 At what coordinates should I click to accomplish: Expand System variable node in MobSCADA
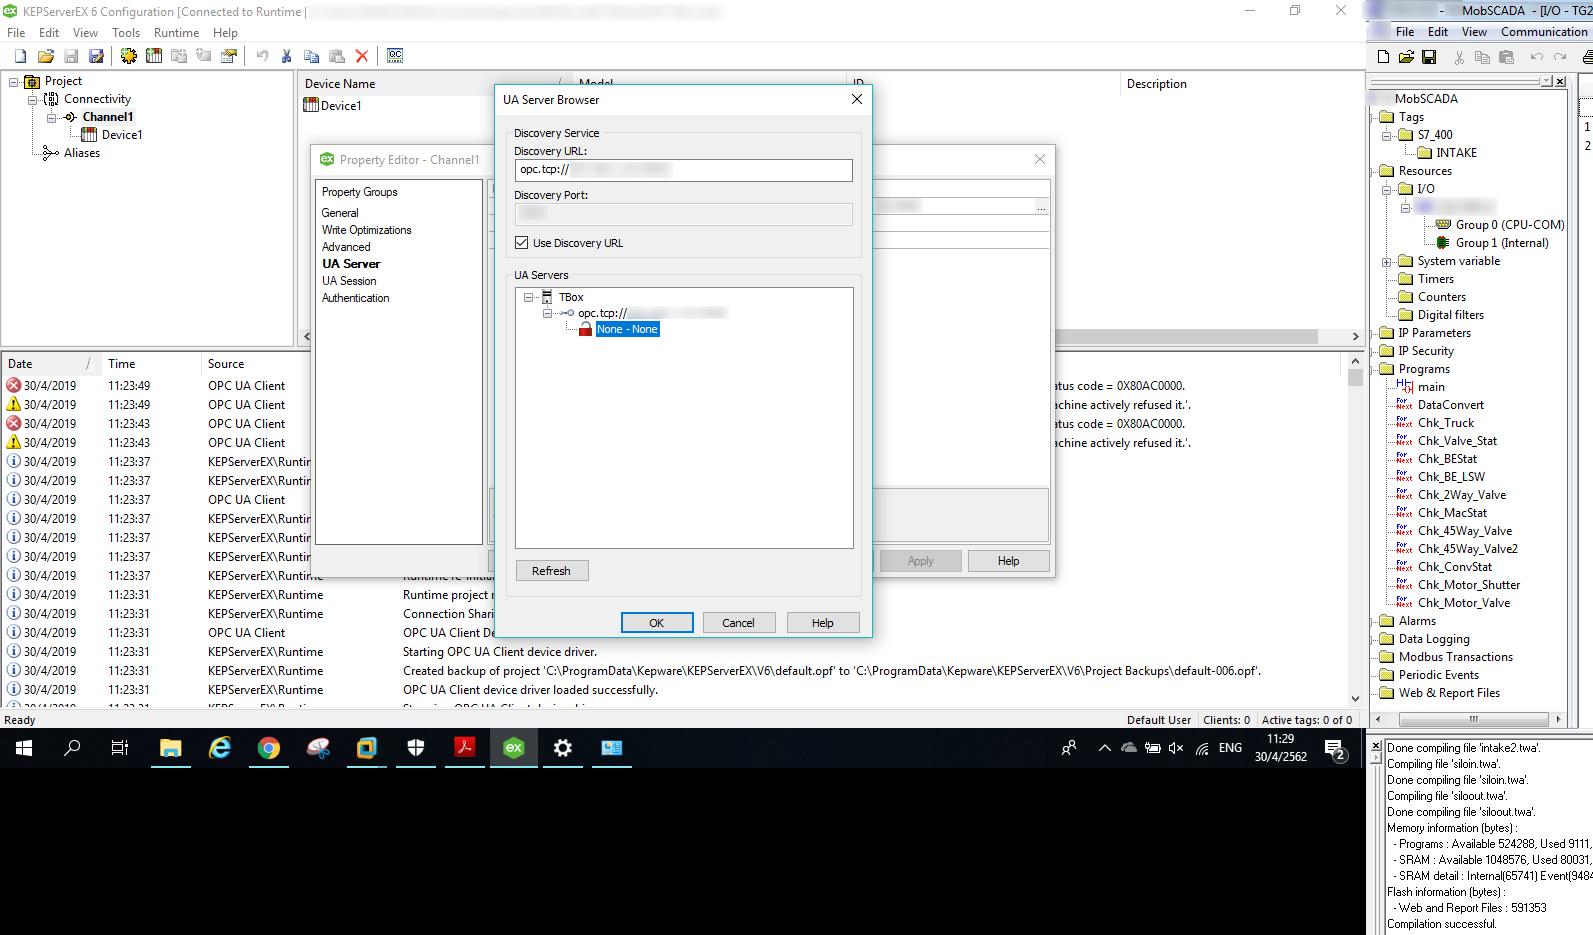1387,261
